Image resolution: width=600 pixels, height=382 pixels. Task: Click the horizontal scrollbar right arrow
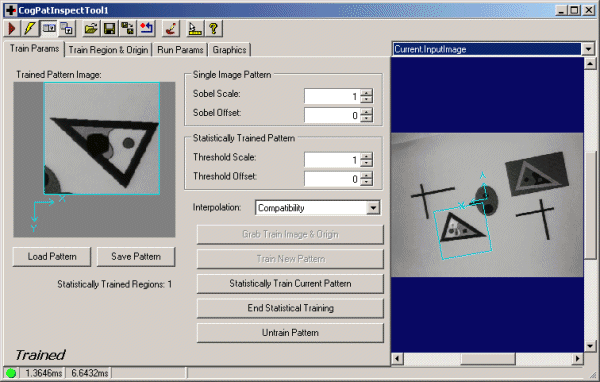[x=577, y=359]
